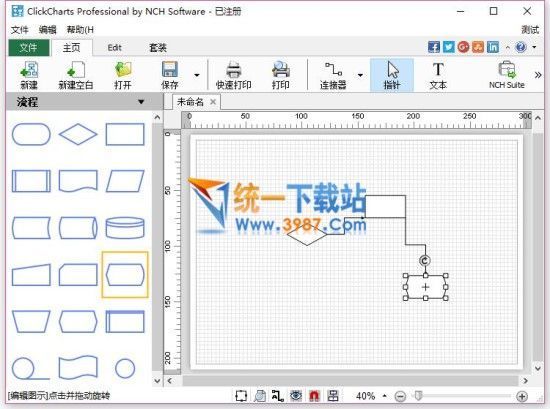Switch to the Edit ribbon tab
This screenshot has width=550, height=409.
(114, 48)
